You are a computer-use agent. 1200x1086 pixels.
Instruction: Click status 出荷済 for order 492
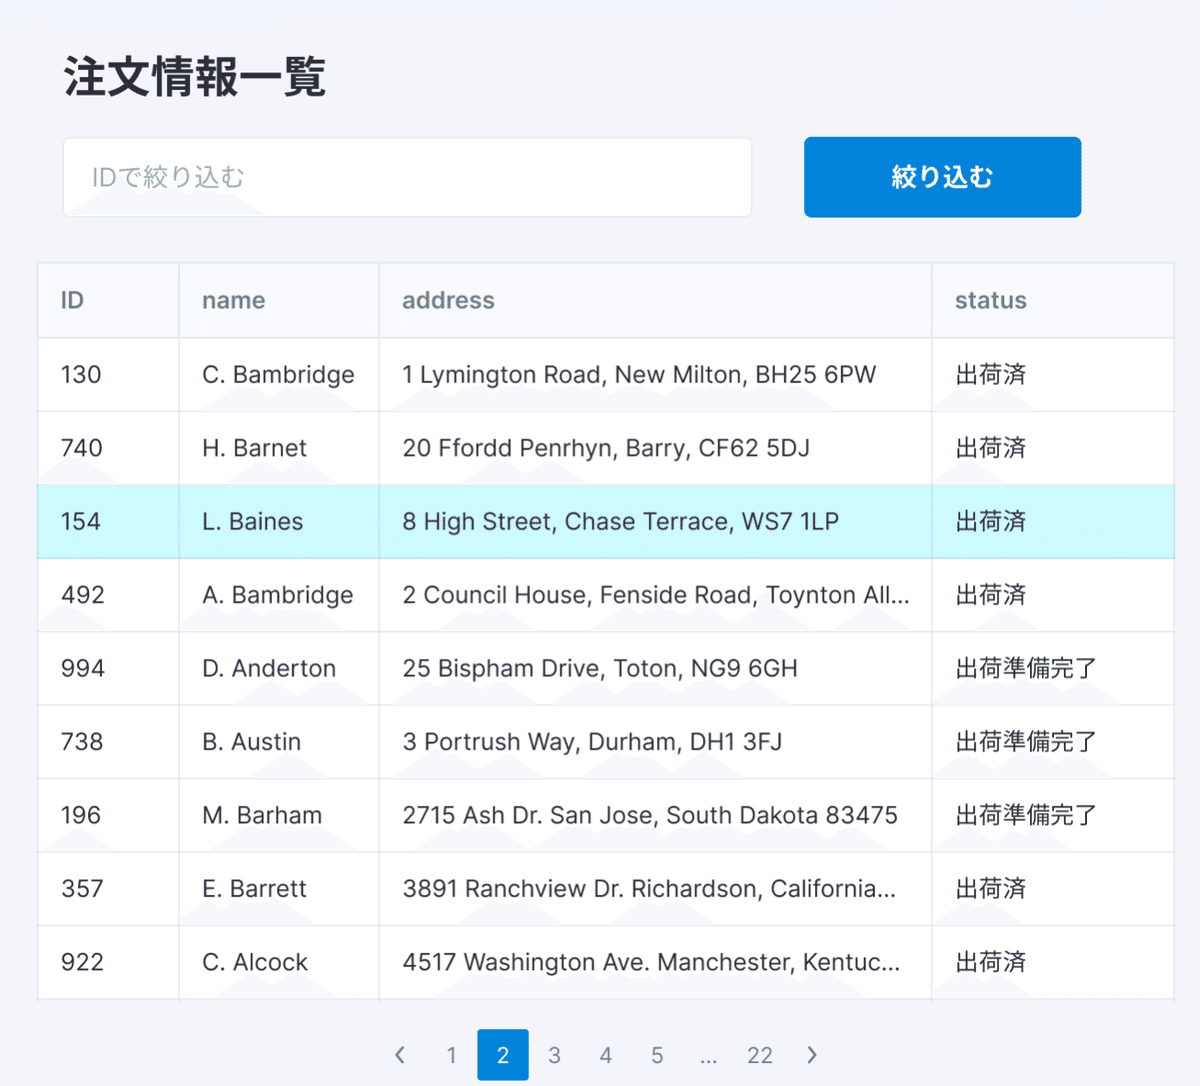(991, 595)
